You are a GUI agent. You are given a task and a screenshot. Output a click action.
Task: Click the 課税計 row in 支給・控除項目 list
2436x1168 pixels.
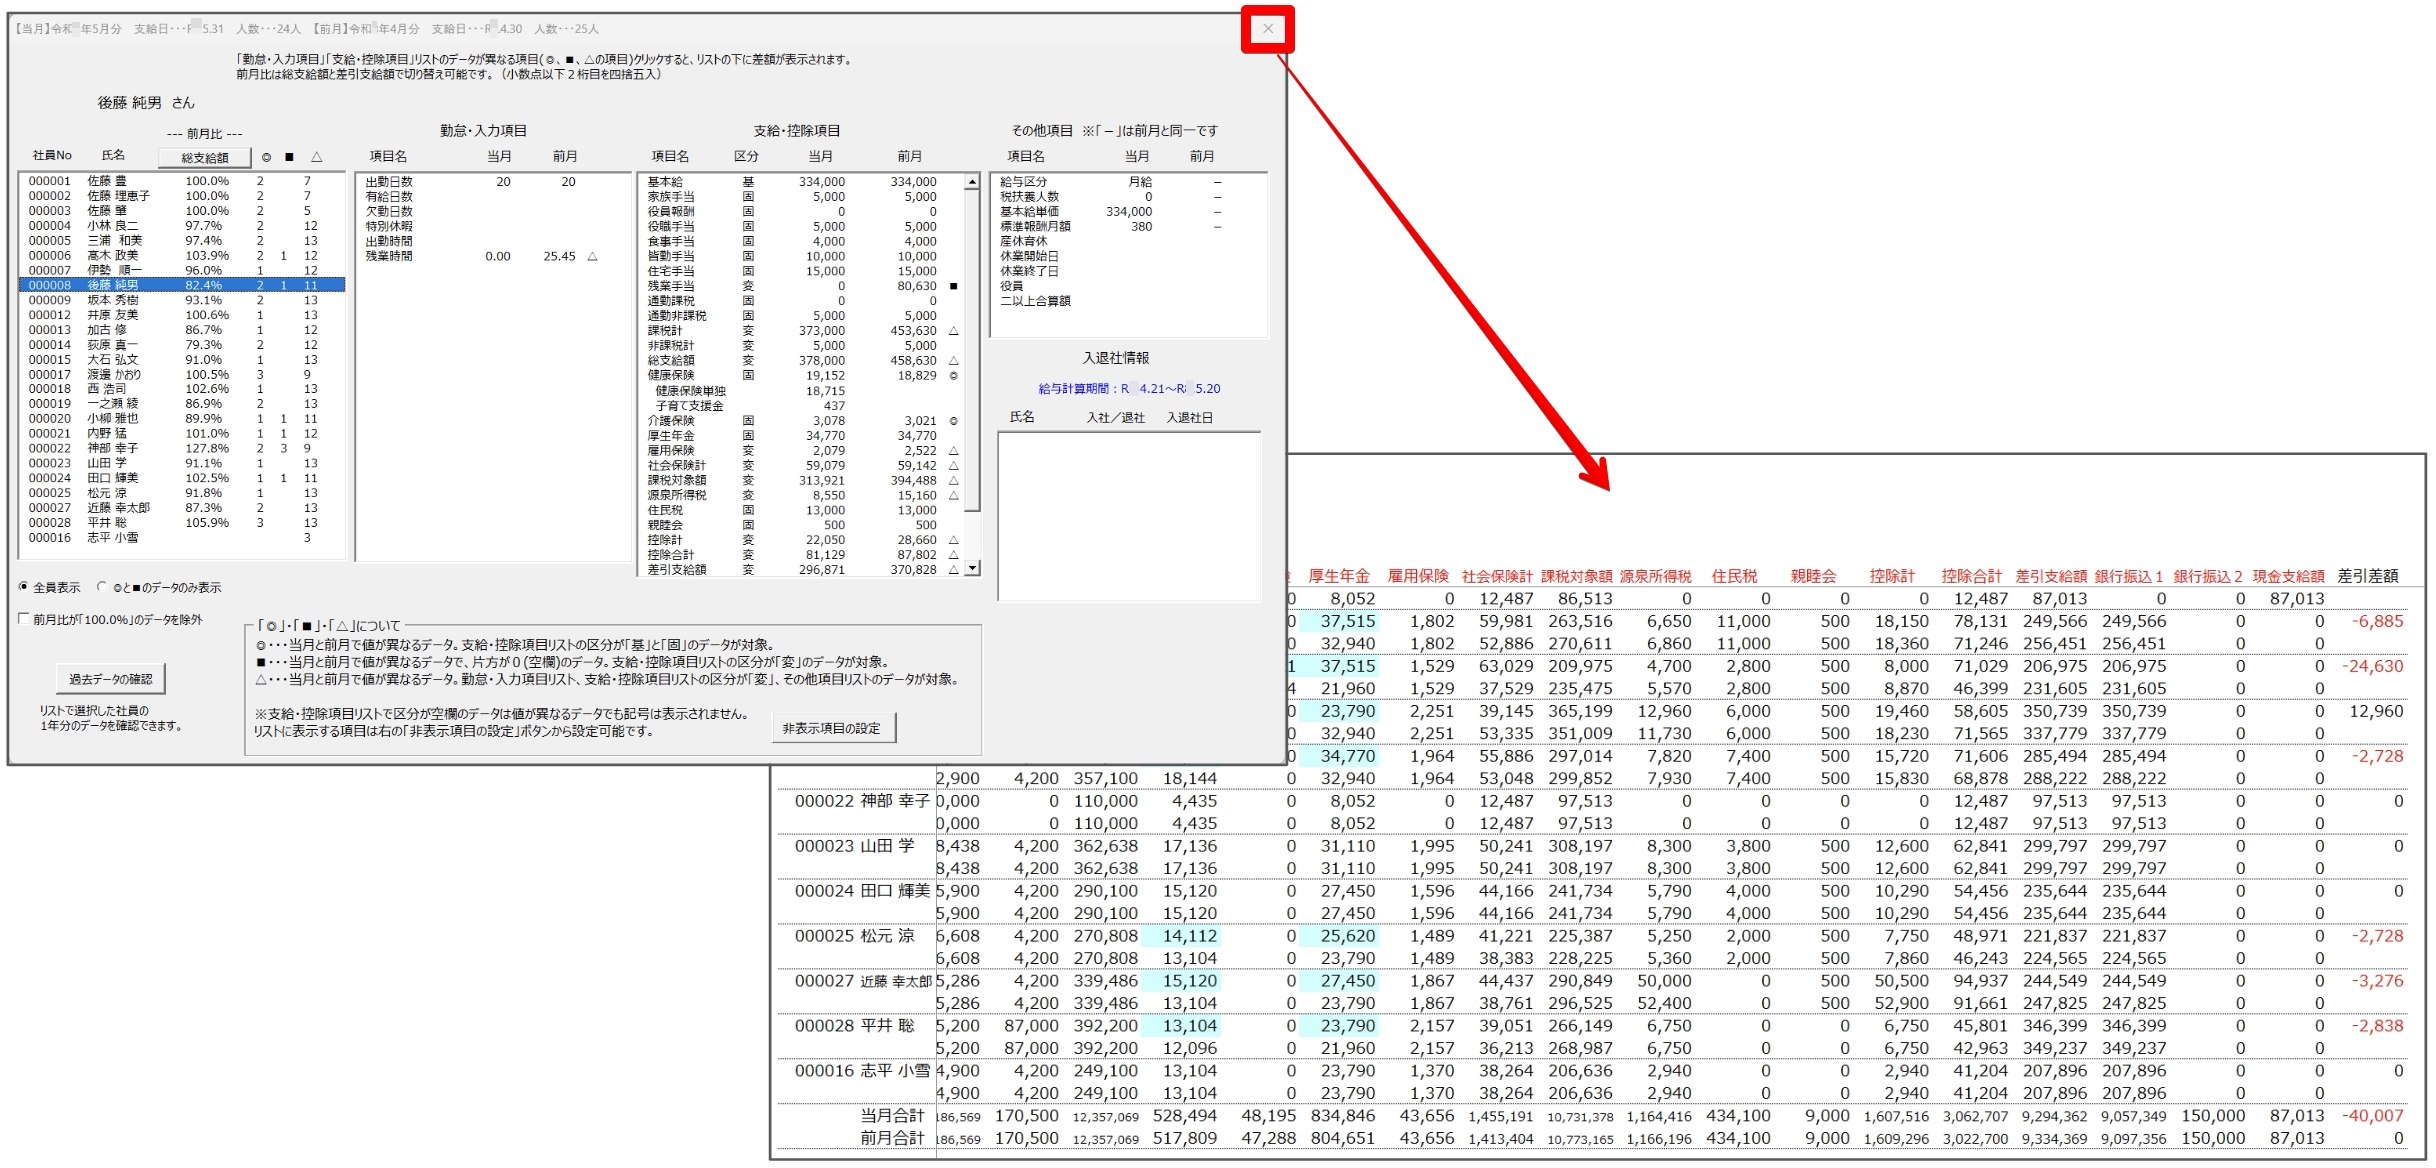pyautogui.click(x=801, y=331)
